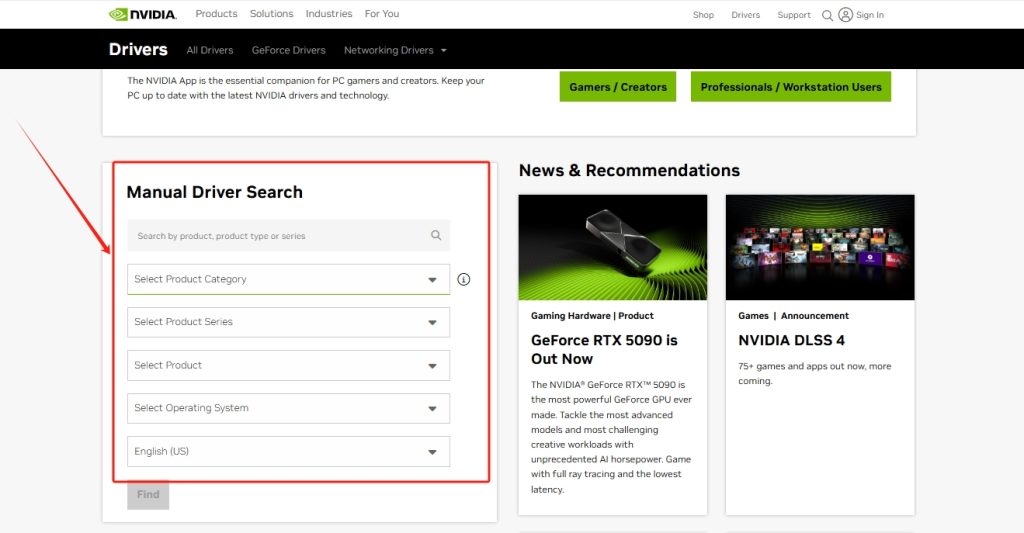The width and height of the screenshot is (1024, 533).
Task: Go to GeForce Drivers tab
Action: point(288,50)
